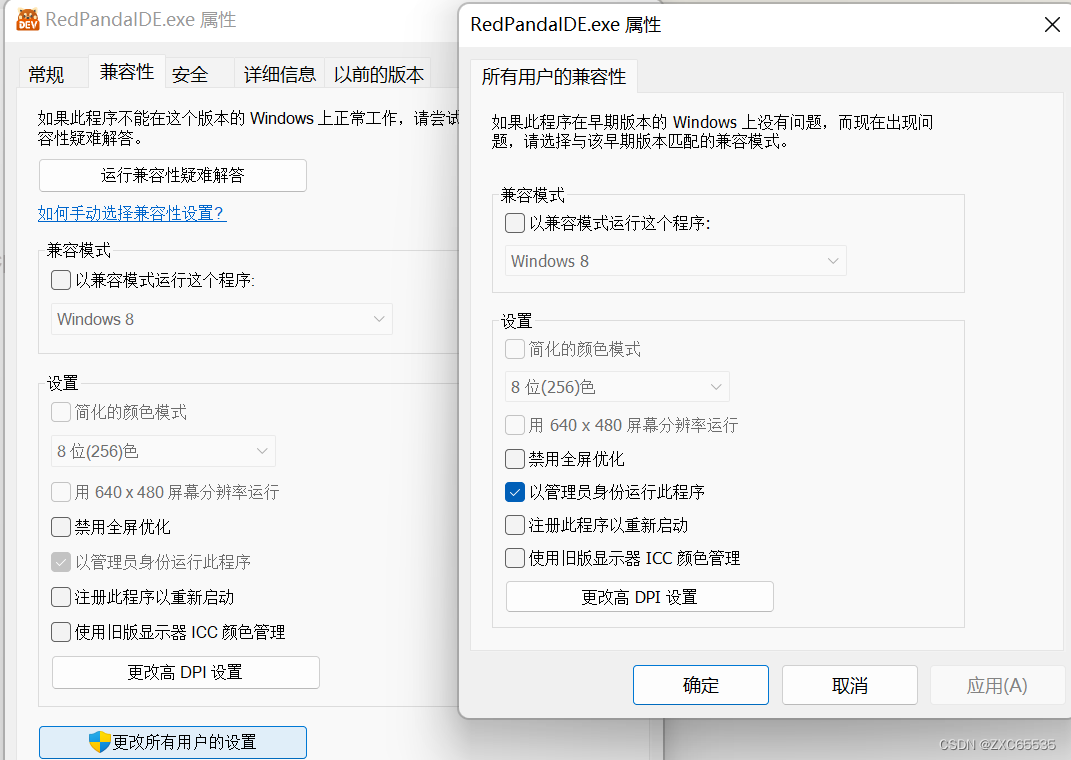Screen dimensions: 1071x760
Task: Enable 以兼容模式运行这个程序 in all-users dialog
Action: tap(514, 223)
